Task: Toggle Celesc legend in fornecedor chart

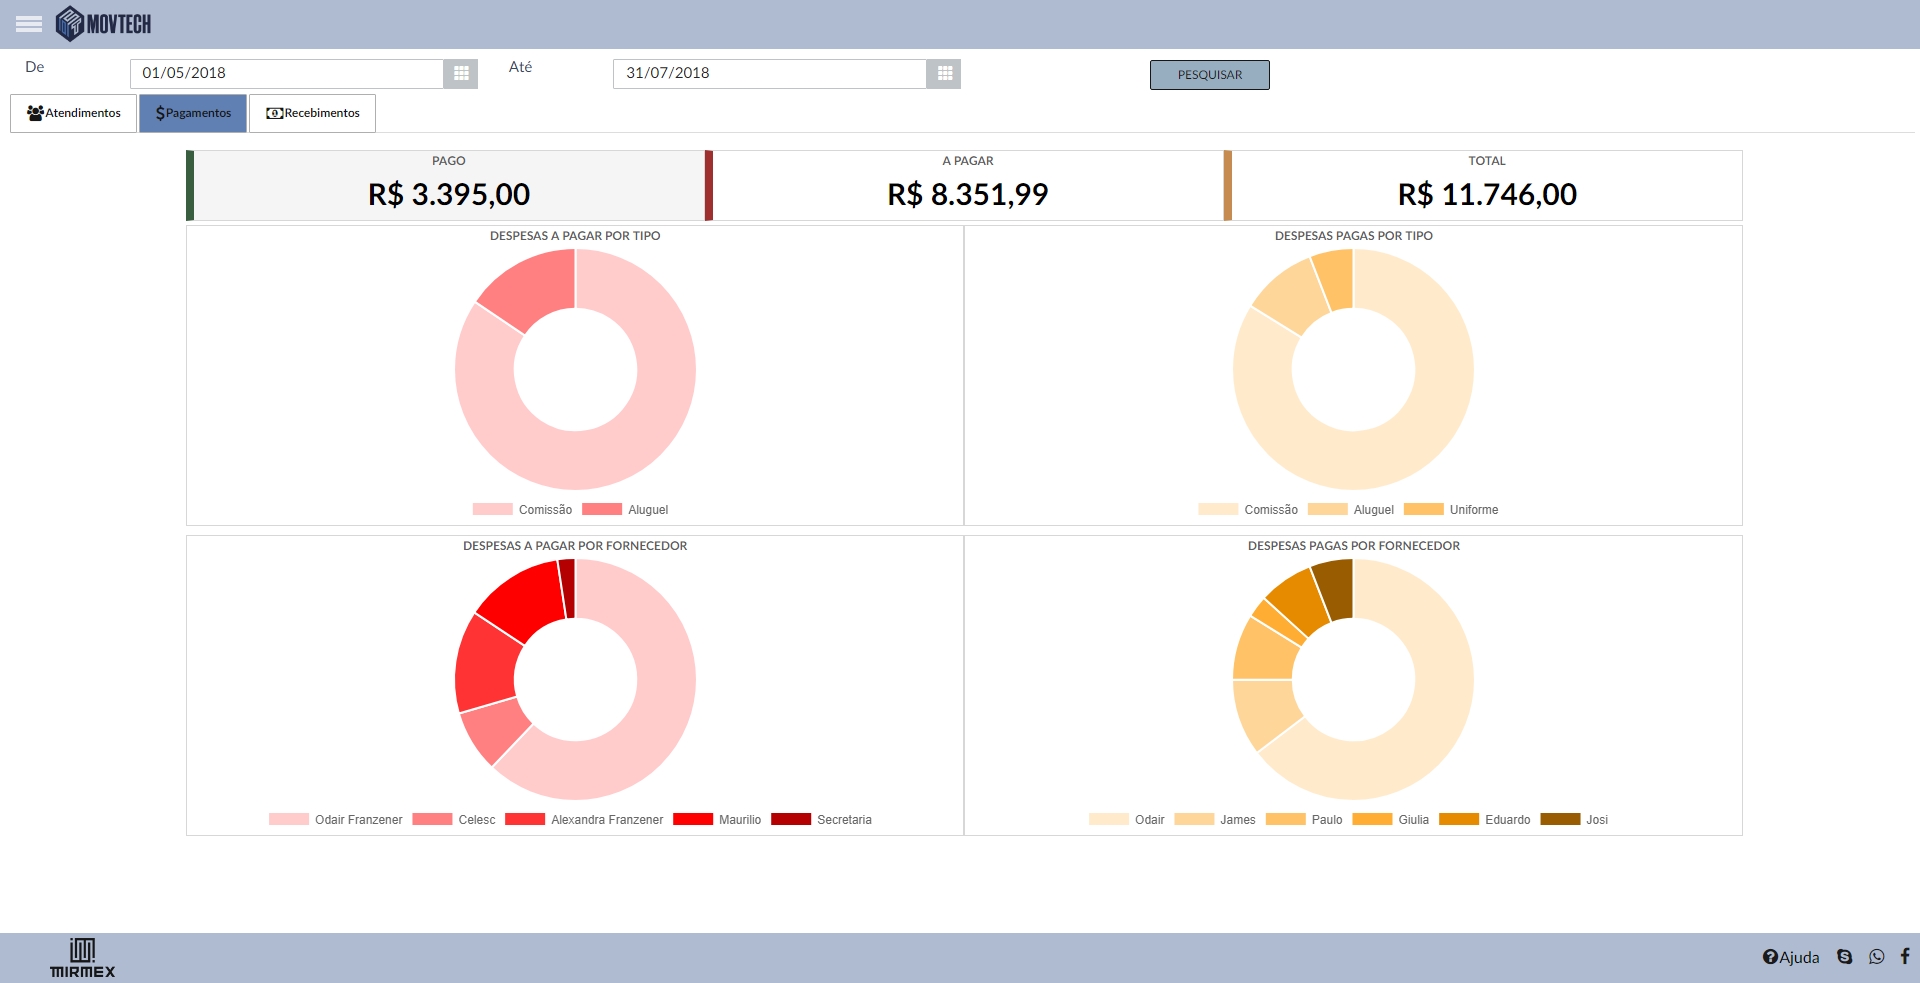Action: (454, 820)
